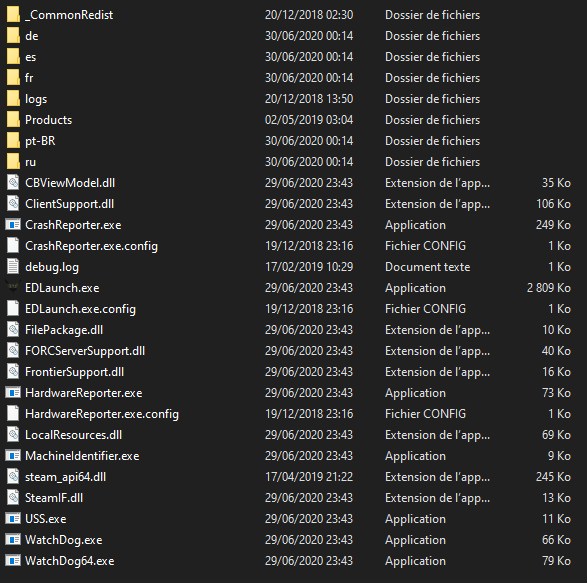
Task: Select the Products folder icon
Action: [13, 119]
